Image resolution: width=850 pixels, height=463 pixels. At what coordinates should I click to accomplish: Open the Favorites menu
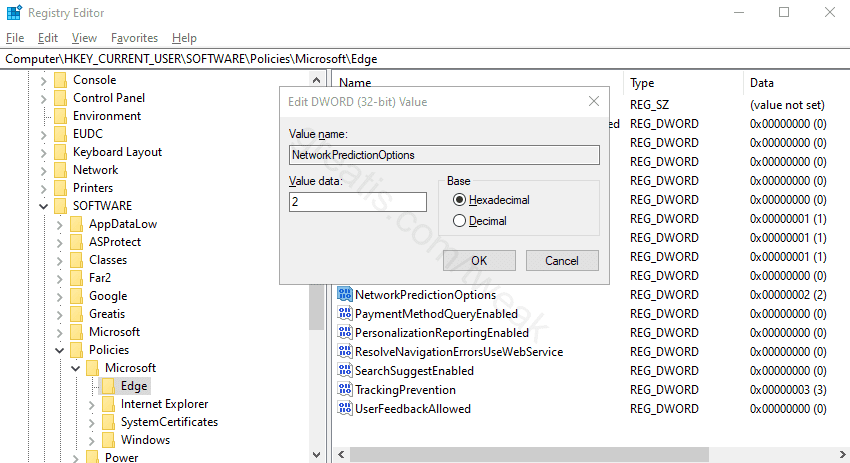(134, 38)
